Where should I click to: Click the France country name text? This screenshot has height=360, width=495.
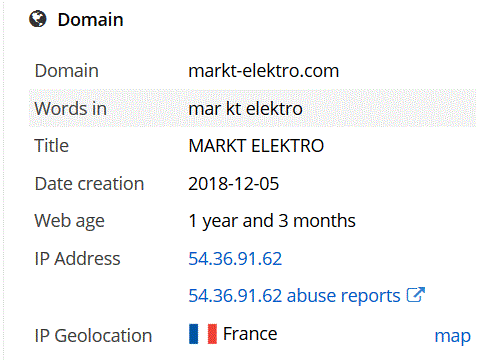250,334
